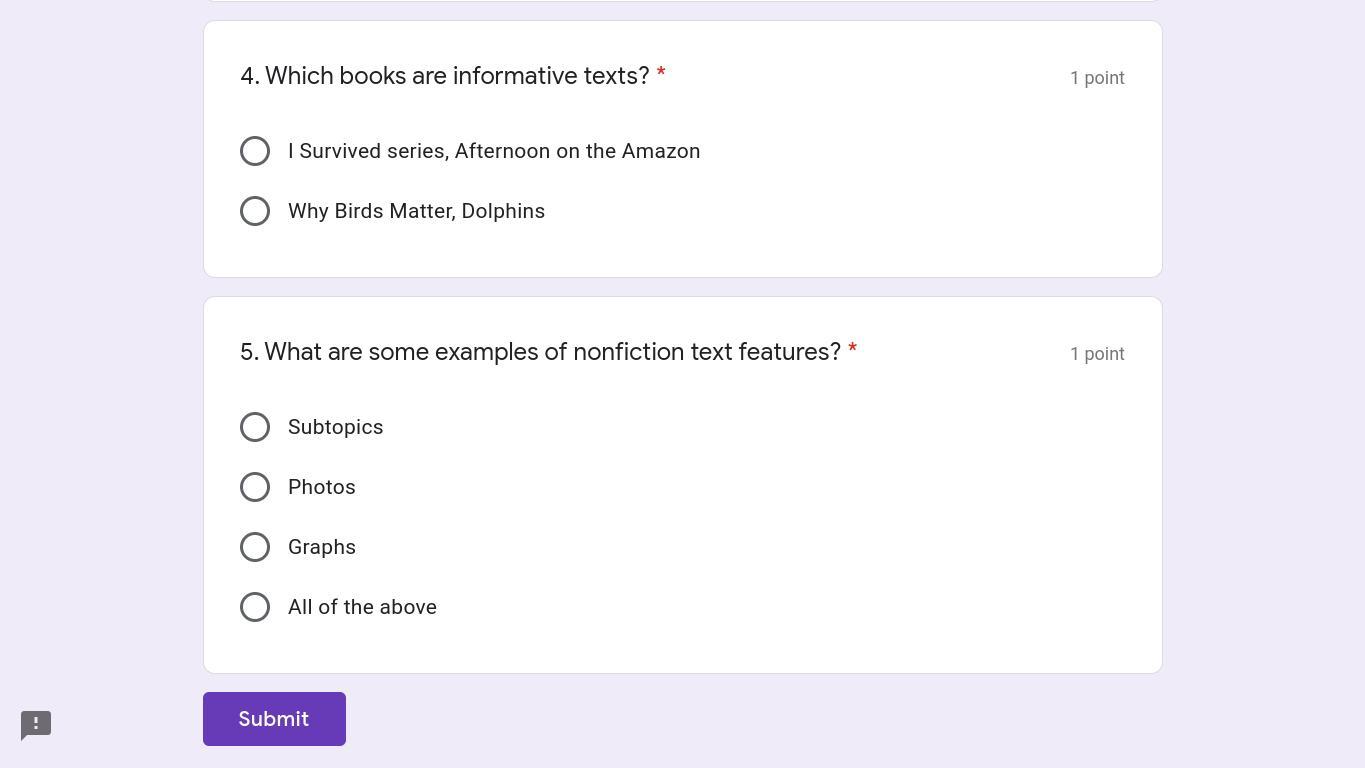Choose the All of the above radio circle

[x=255, y=607]
